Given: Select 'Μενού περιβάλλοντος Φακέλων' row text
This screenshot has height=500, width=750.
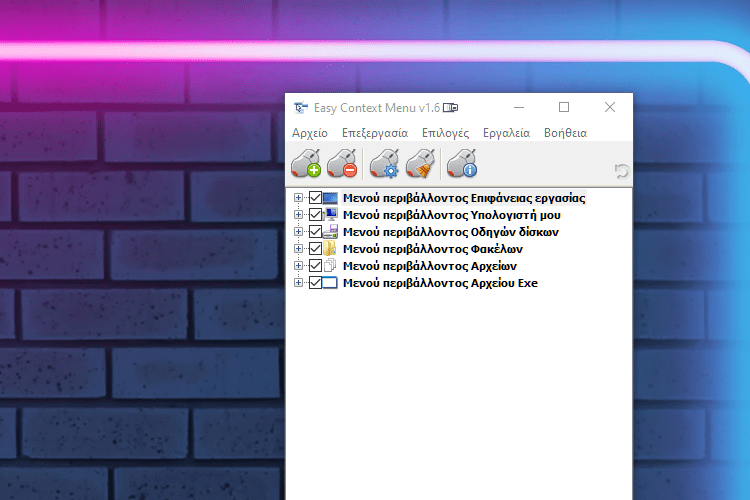Looking at the screenshot, I should [x=433, y=248].
